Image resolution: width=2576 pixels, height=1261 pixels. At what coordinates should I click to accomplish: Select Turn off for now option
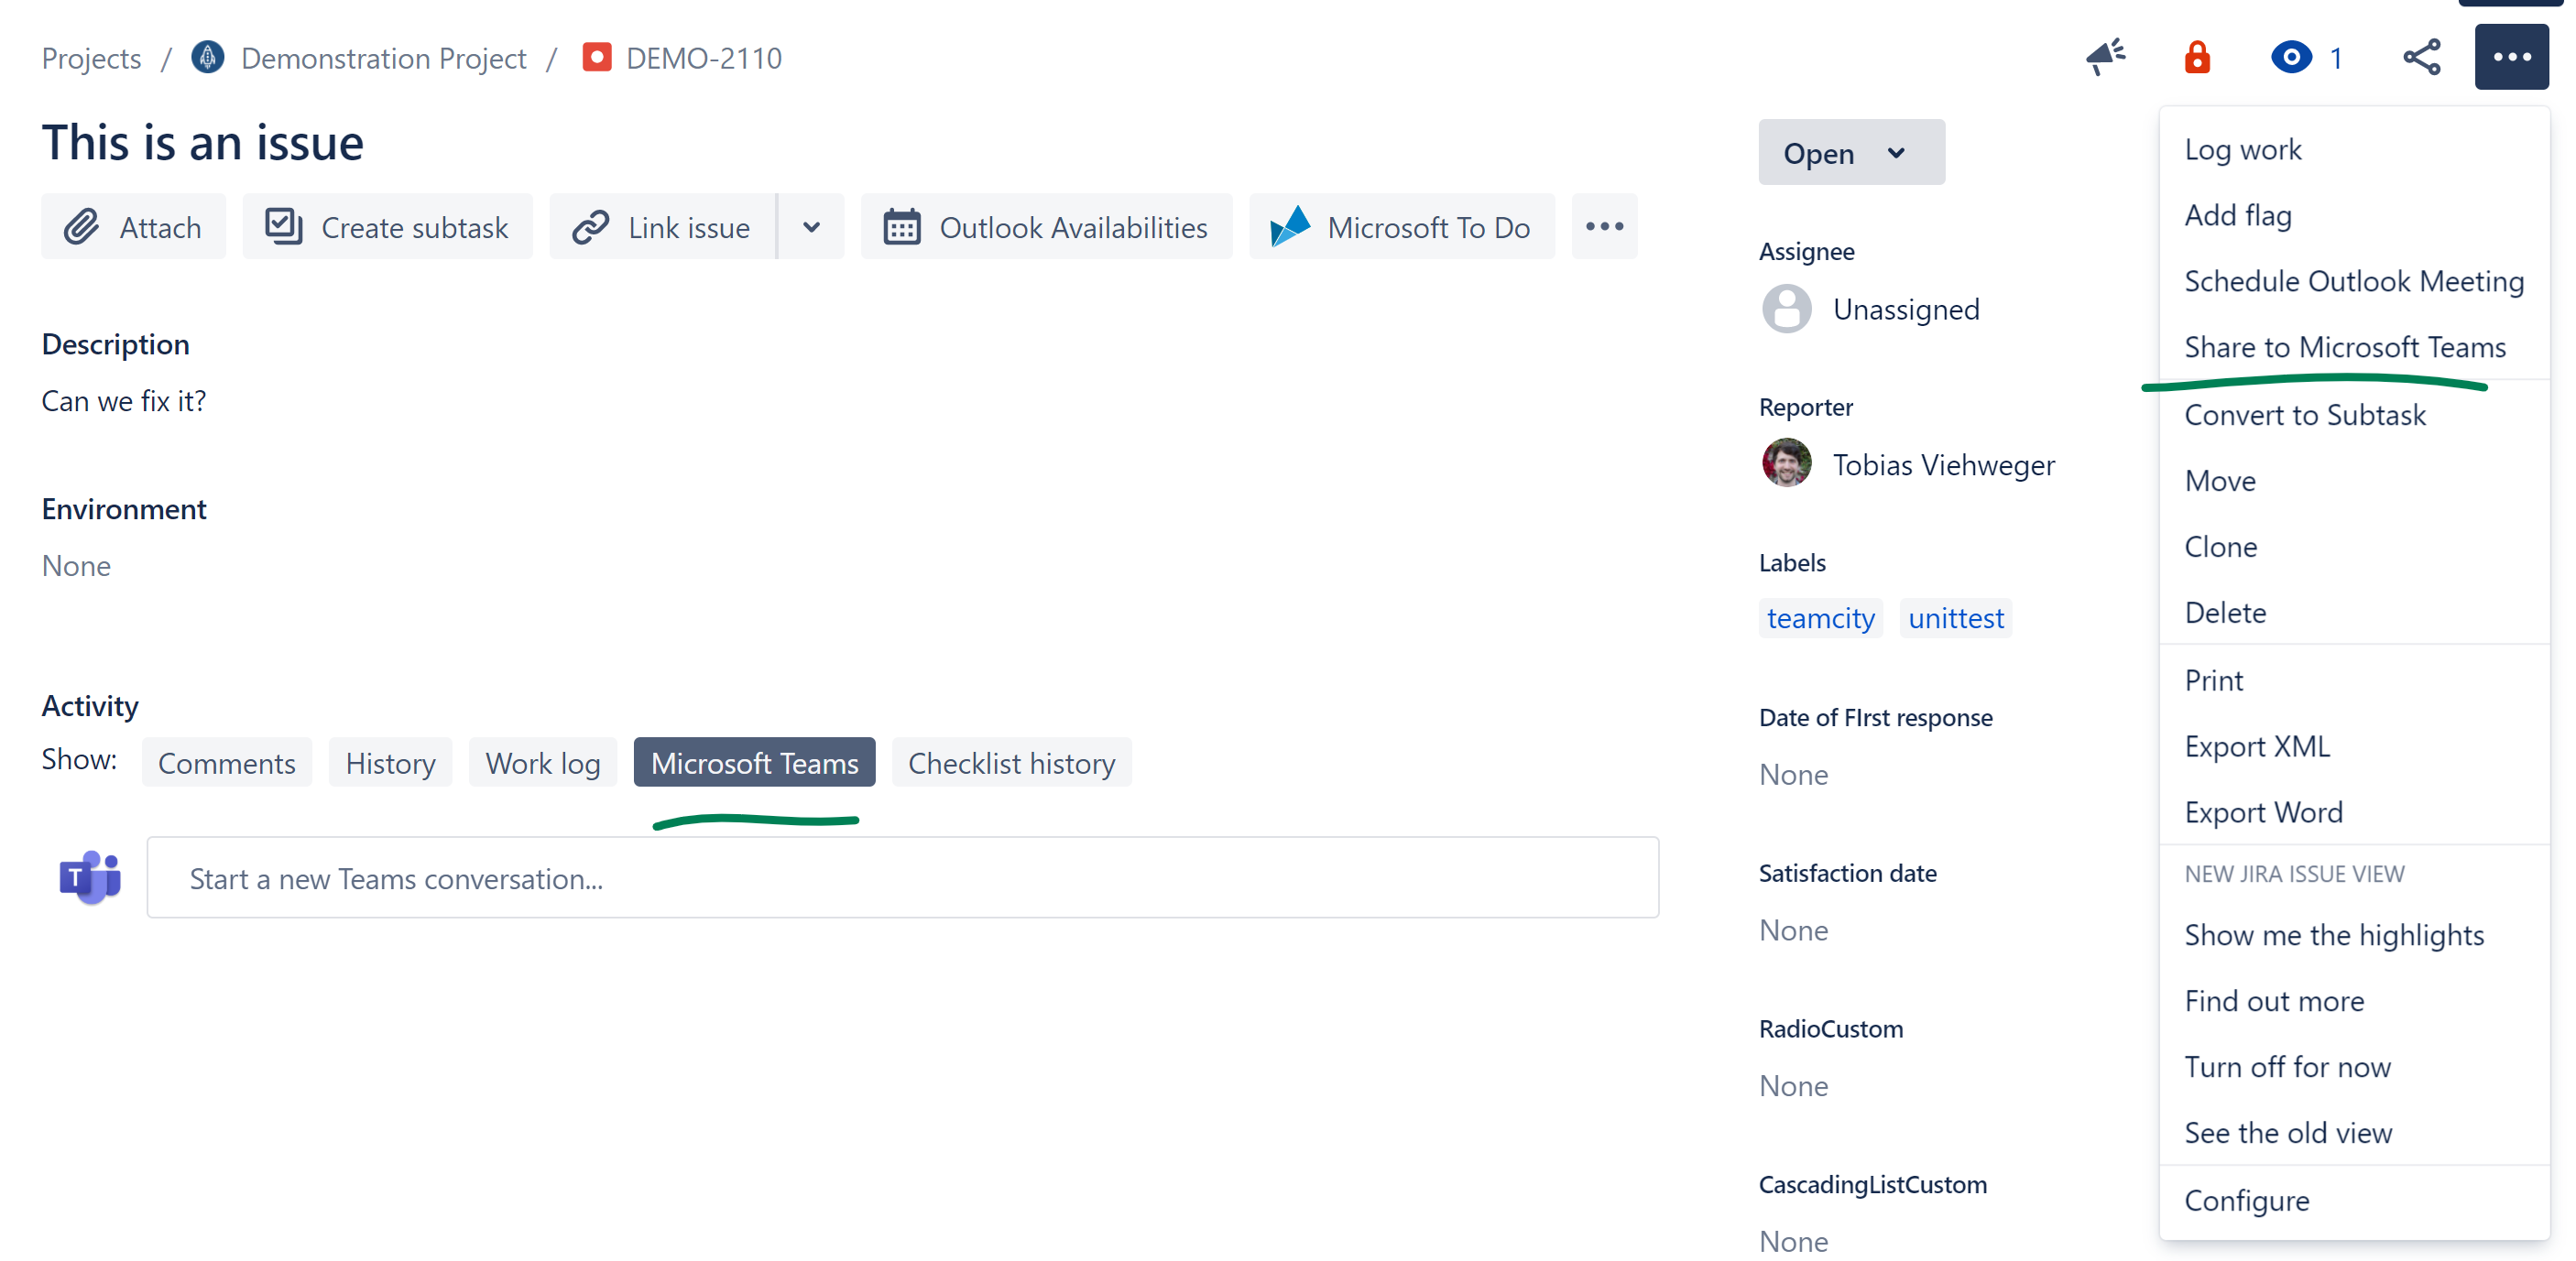(2287, 1067)
